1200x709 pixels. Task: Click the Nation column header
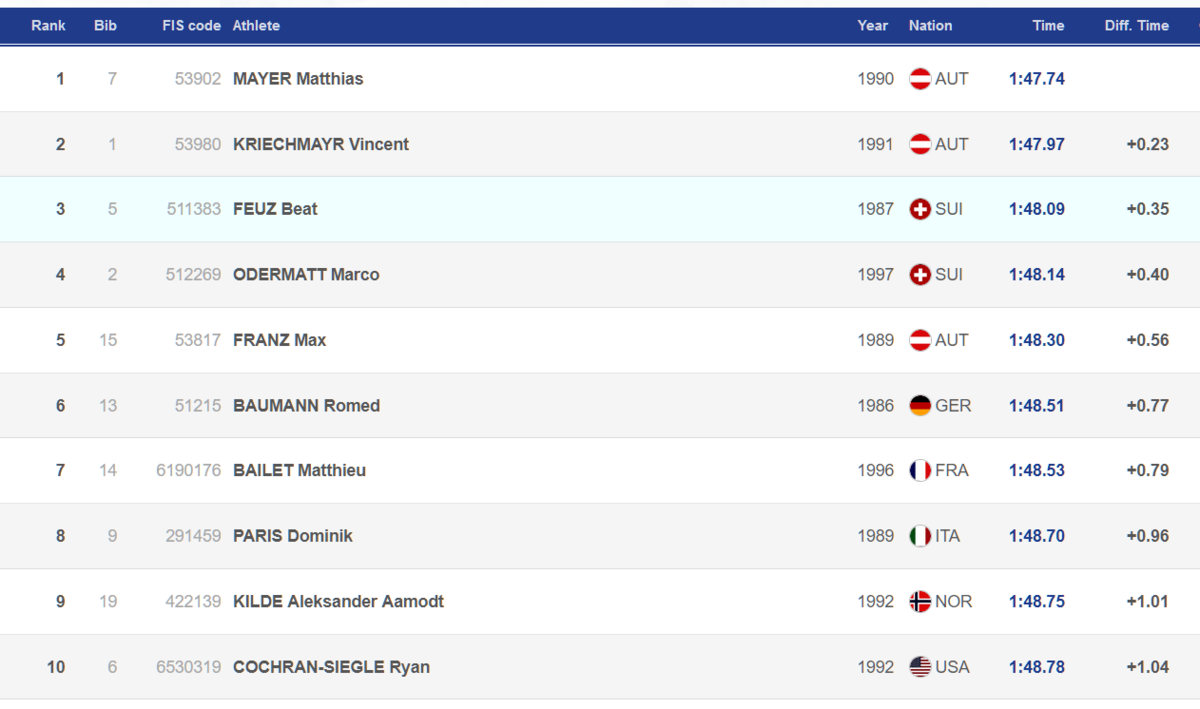(930, 26)
